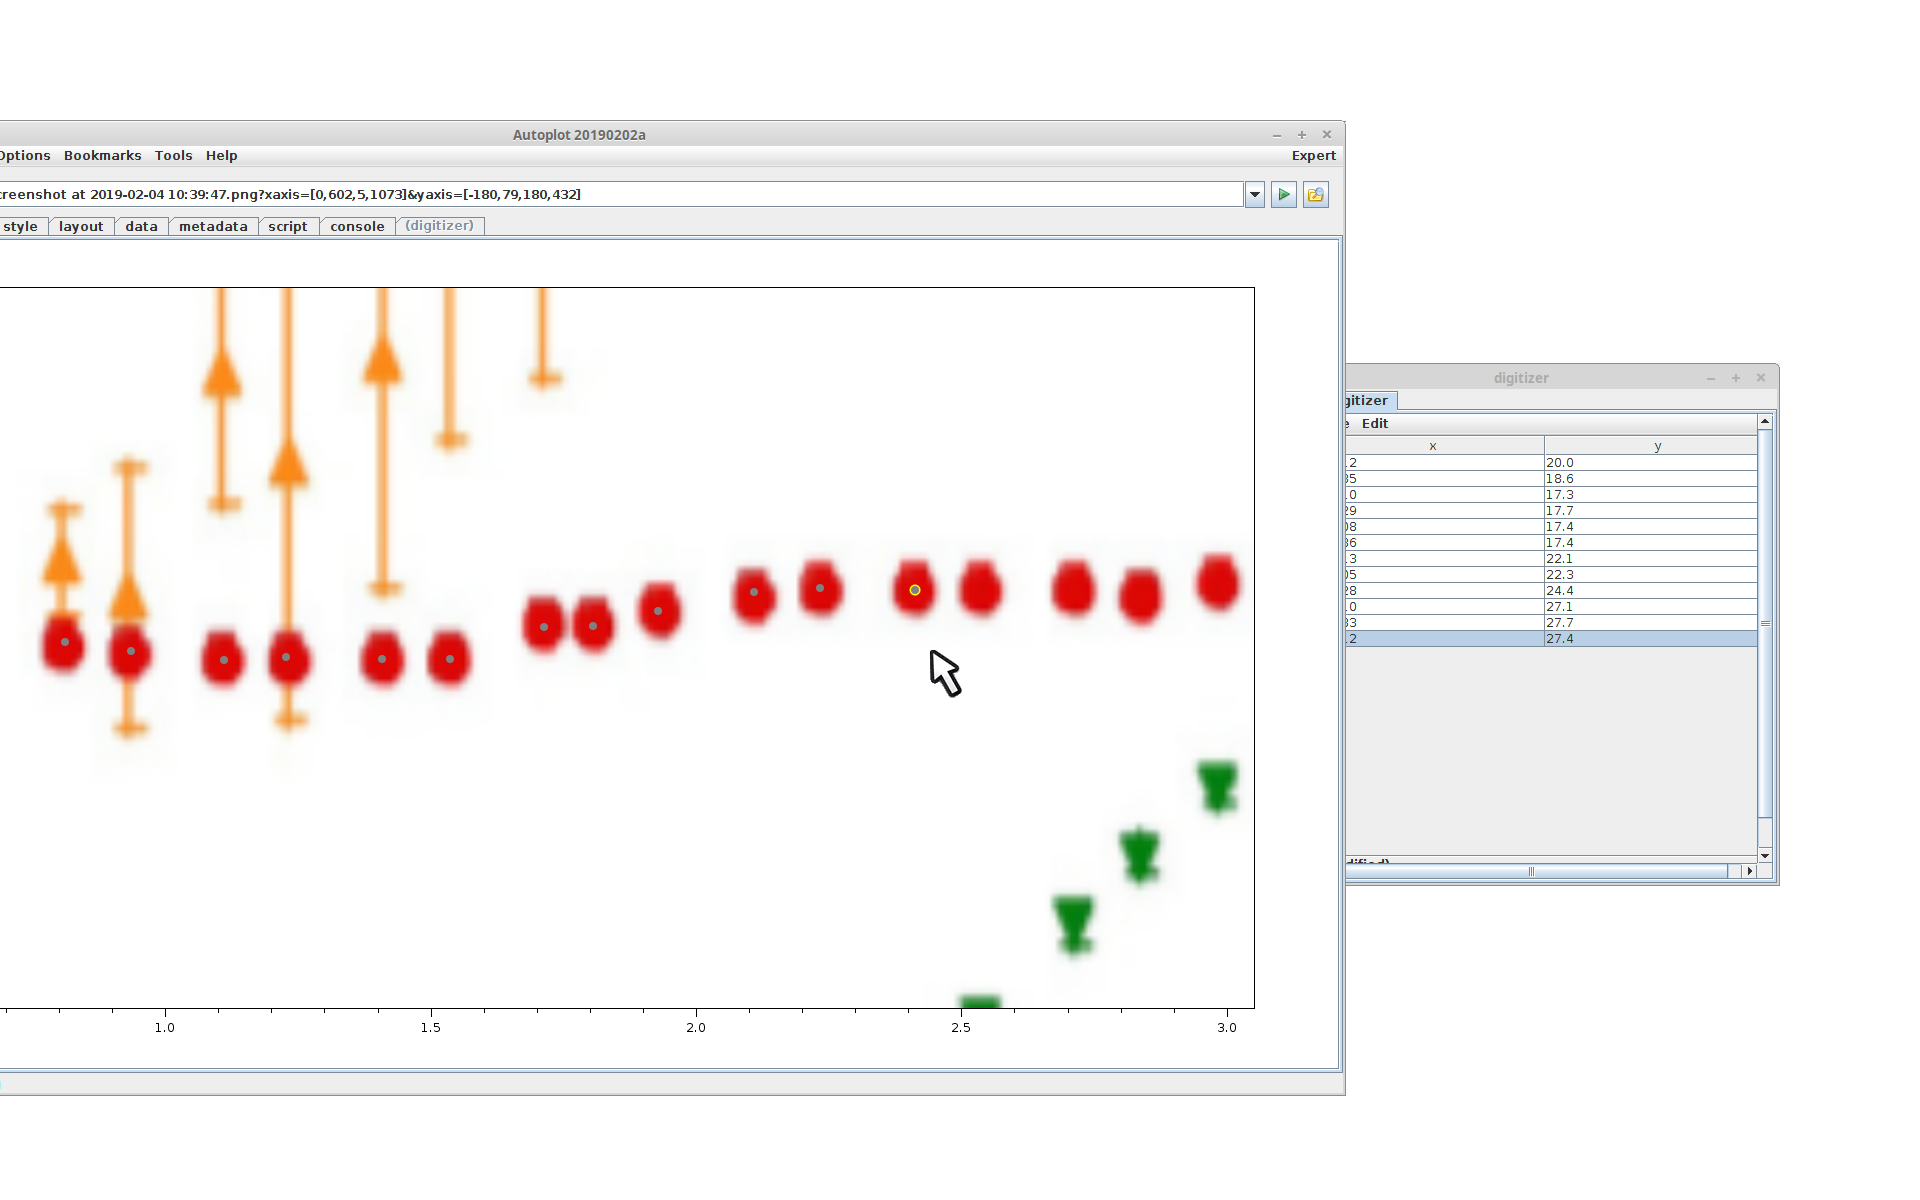Click digitizer table scroll up arrow

1765,422
